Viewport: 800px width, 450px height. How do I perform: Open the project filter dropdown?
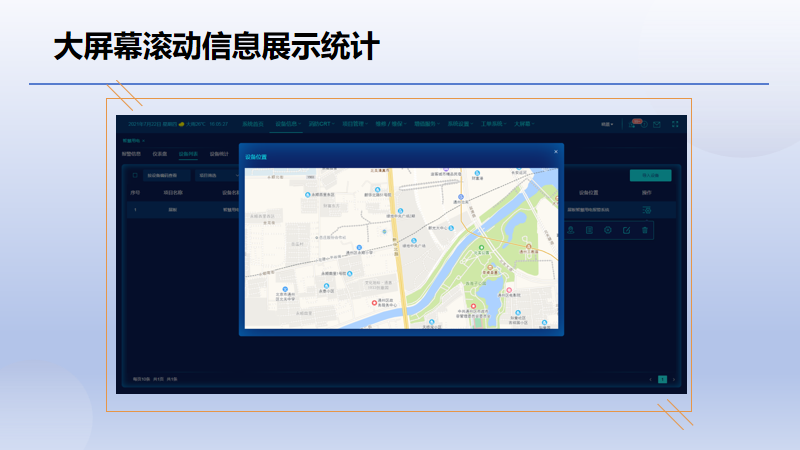[x=217, y=176]
